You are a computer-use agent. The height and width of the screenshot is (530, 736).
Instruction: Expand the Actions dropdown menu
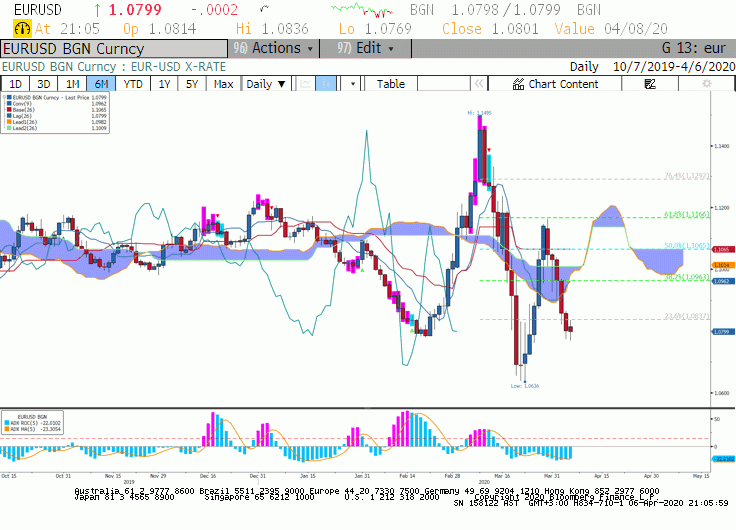(x=273, y=48)
